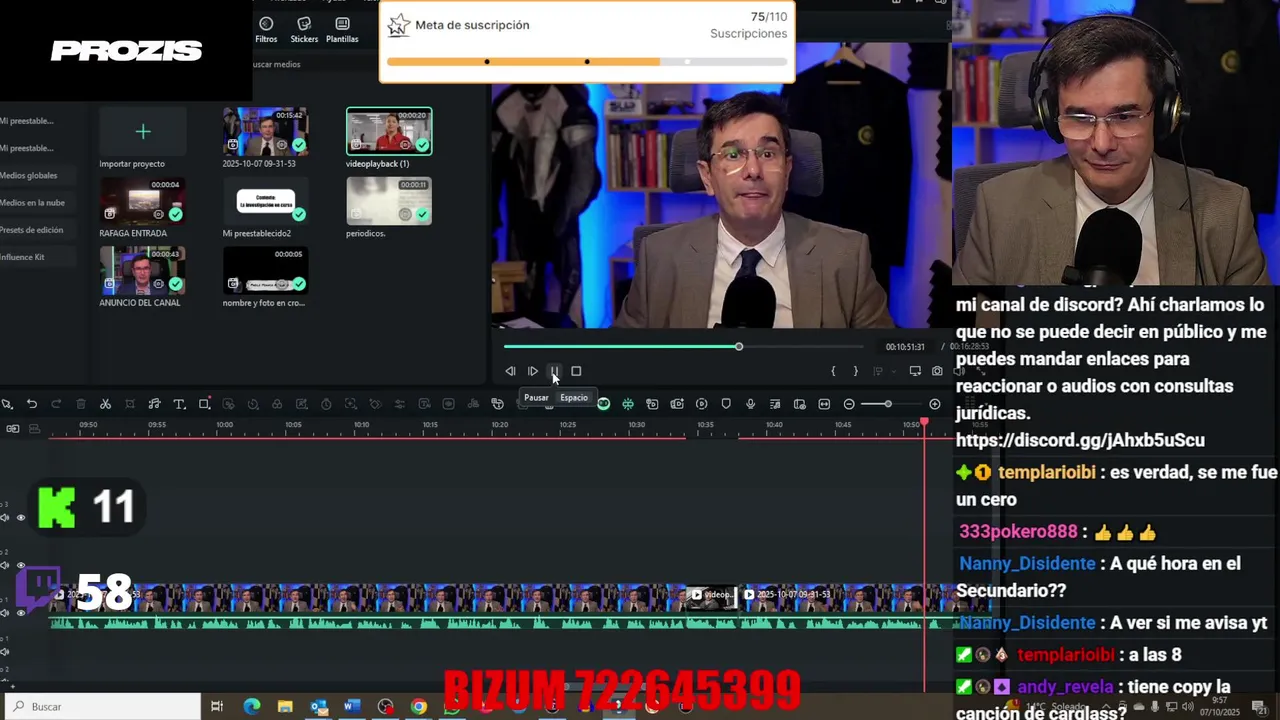Click the preview playback progress slider handle

[x=739, y=346]
